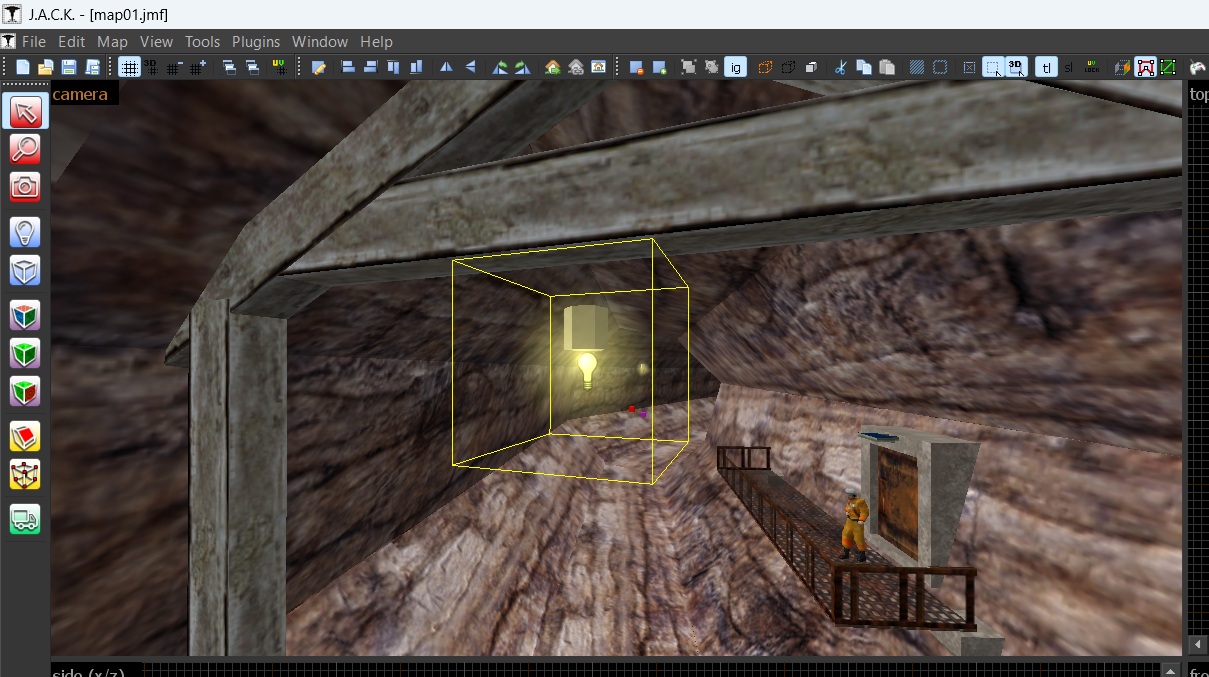This screenshot has width=1209, height=677.
Task: Open the Plugins menu
Action: click(x=256, y=42)
